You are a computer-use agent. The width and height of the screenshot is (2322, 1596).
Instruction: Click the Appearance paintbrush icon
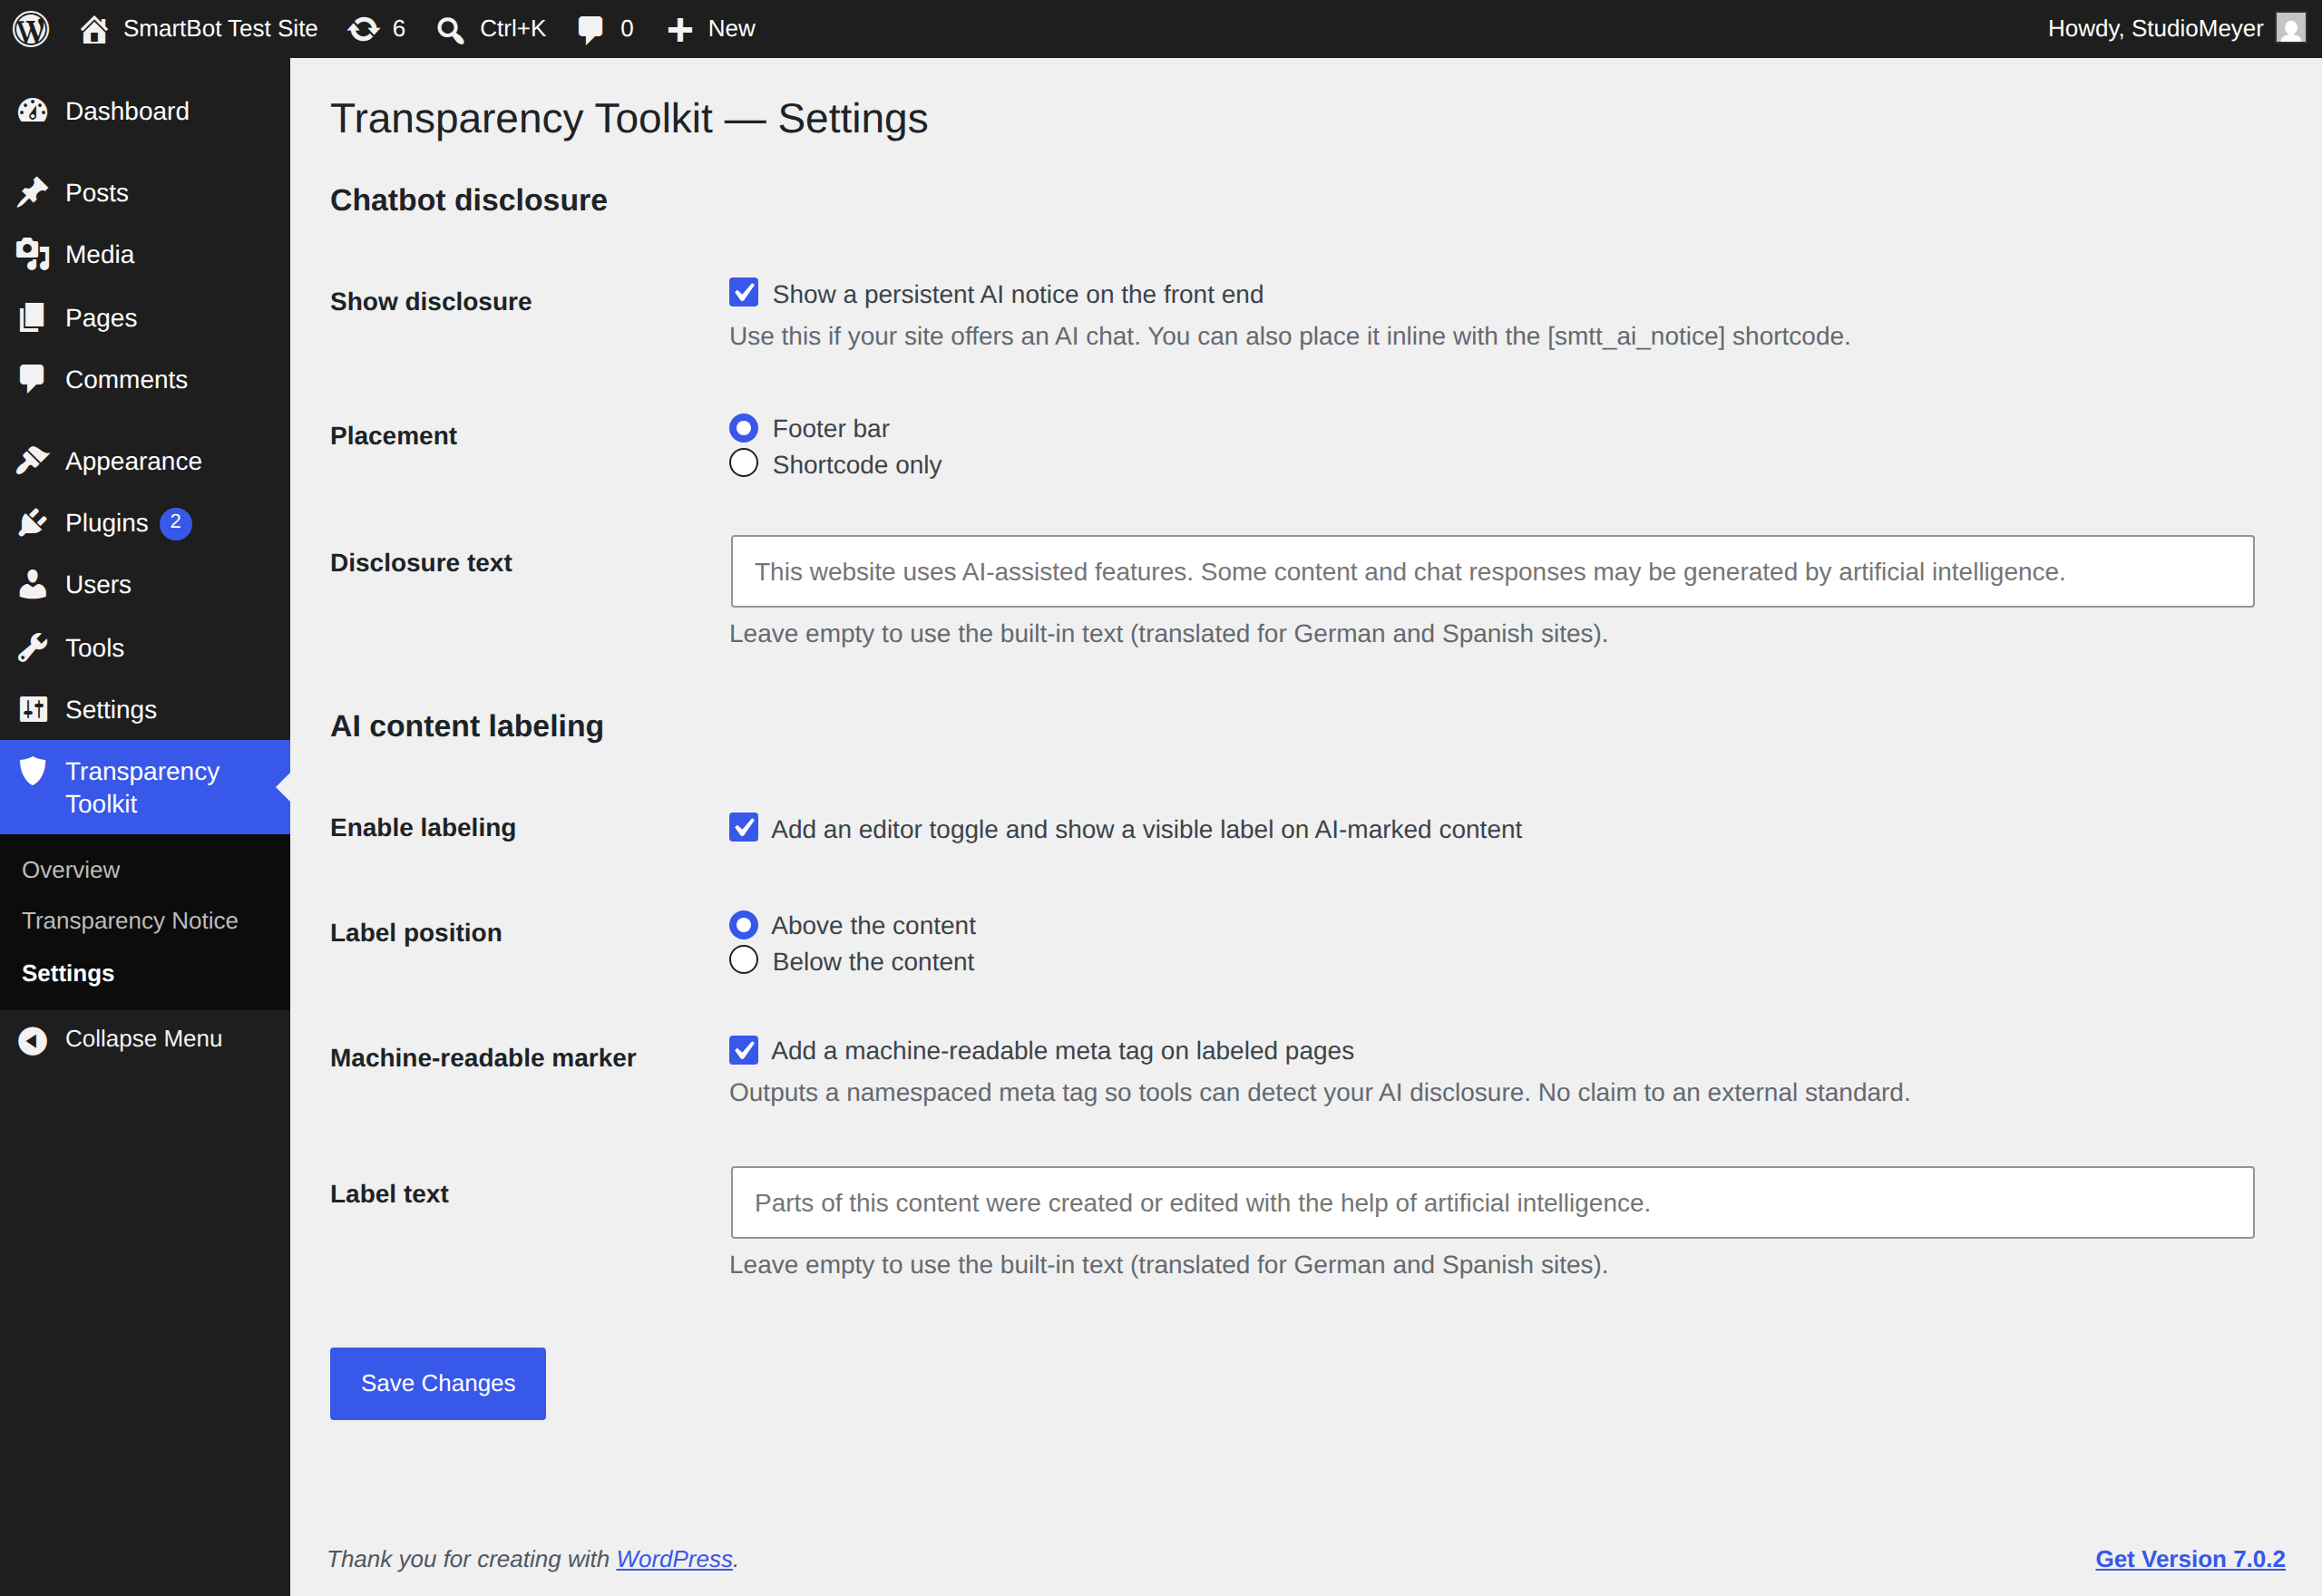33,461
